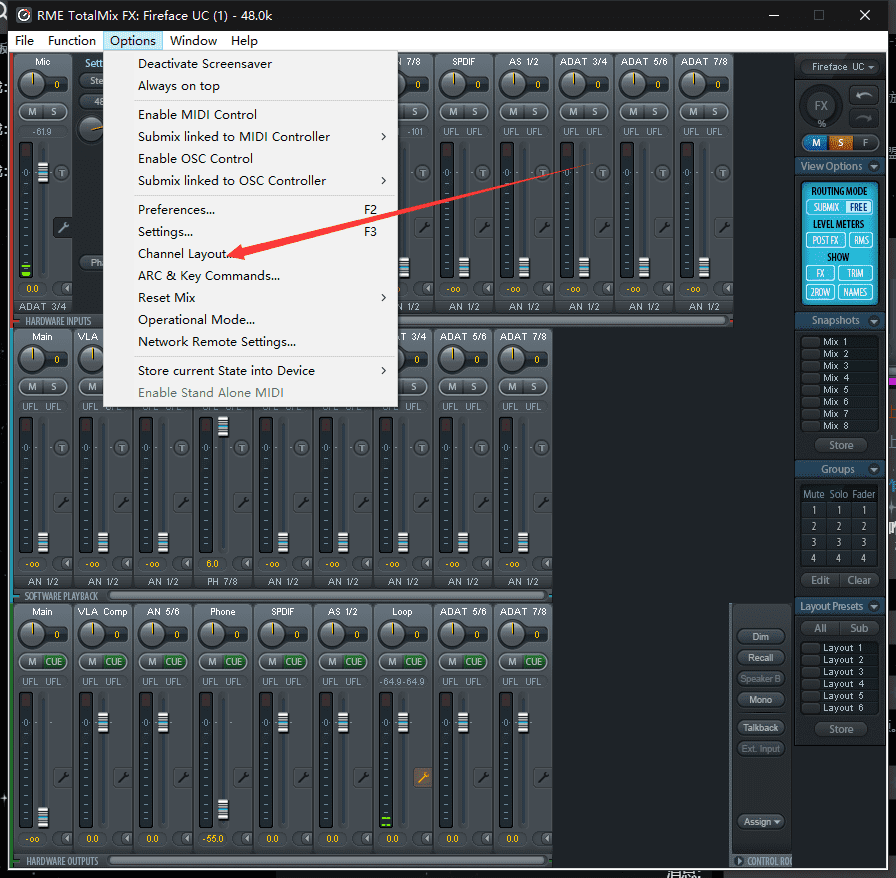Open the Window menu
This screenshot has height=878, width=896.
click(x=193, y=41)
